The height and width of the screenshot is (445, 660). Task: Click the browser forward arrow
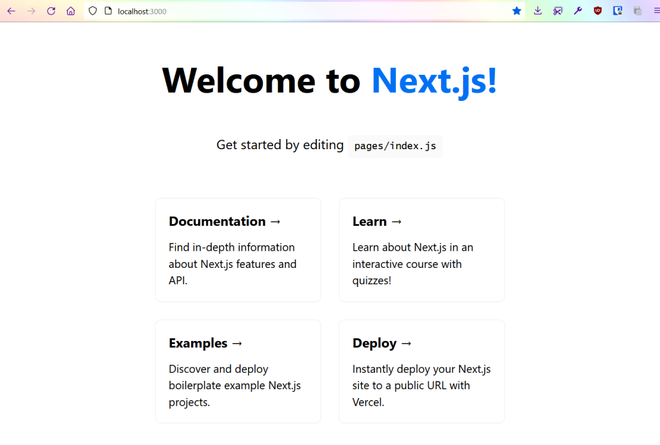(31, 11)
